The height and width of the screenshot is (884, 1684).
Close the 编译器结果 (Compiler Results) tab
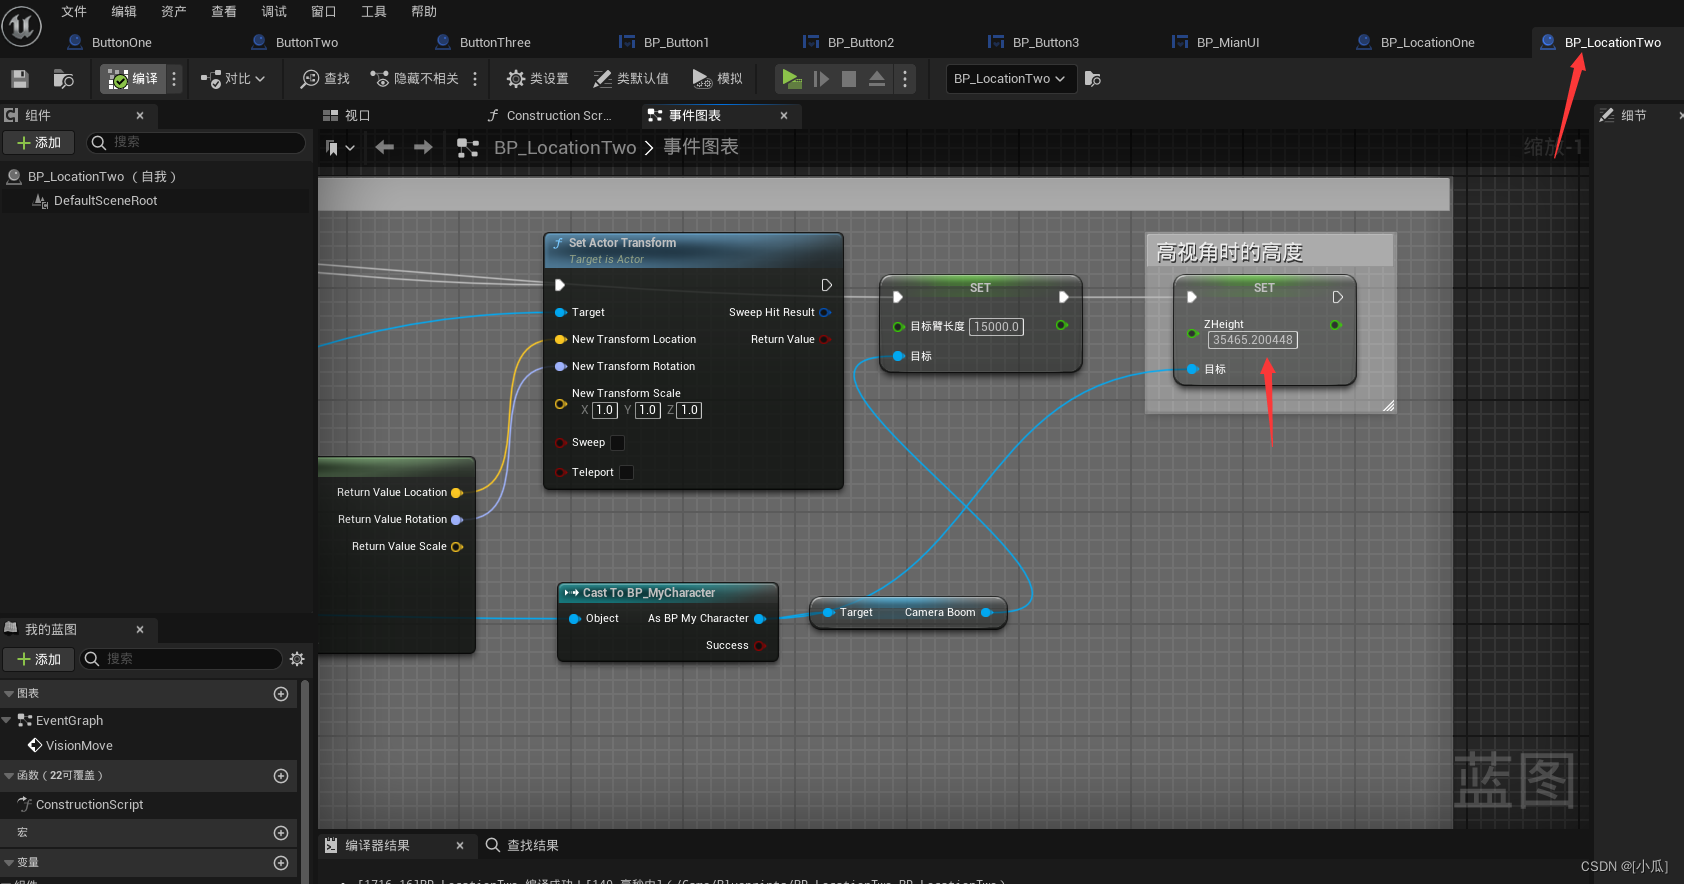pyautogui.click(x=460, y=846)
